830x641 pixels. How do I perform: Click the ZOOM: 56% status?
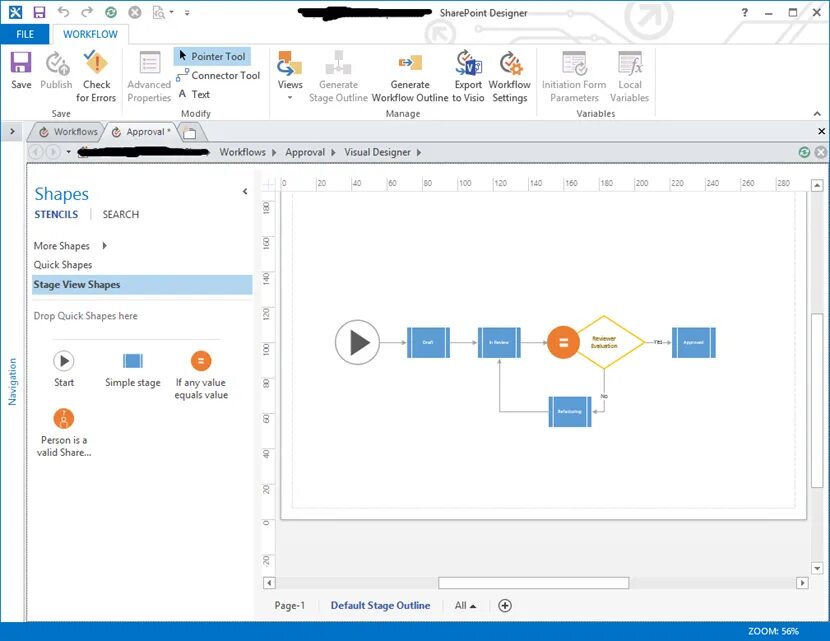click(x=773, y=631)
